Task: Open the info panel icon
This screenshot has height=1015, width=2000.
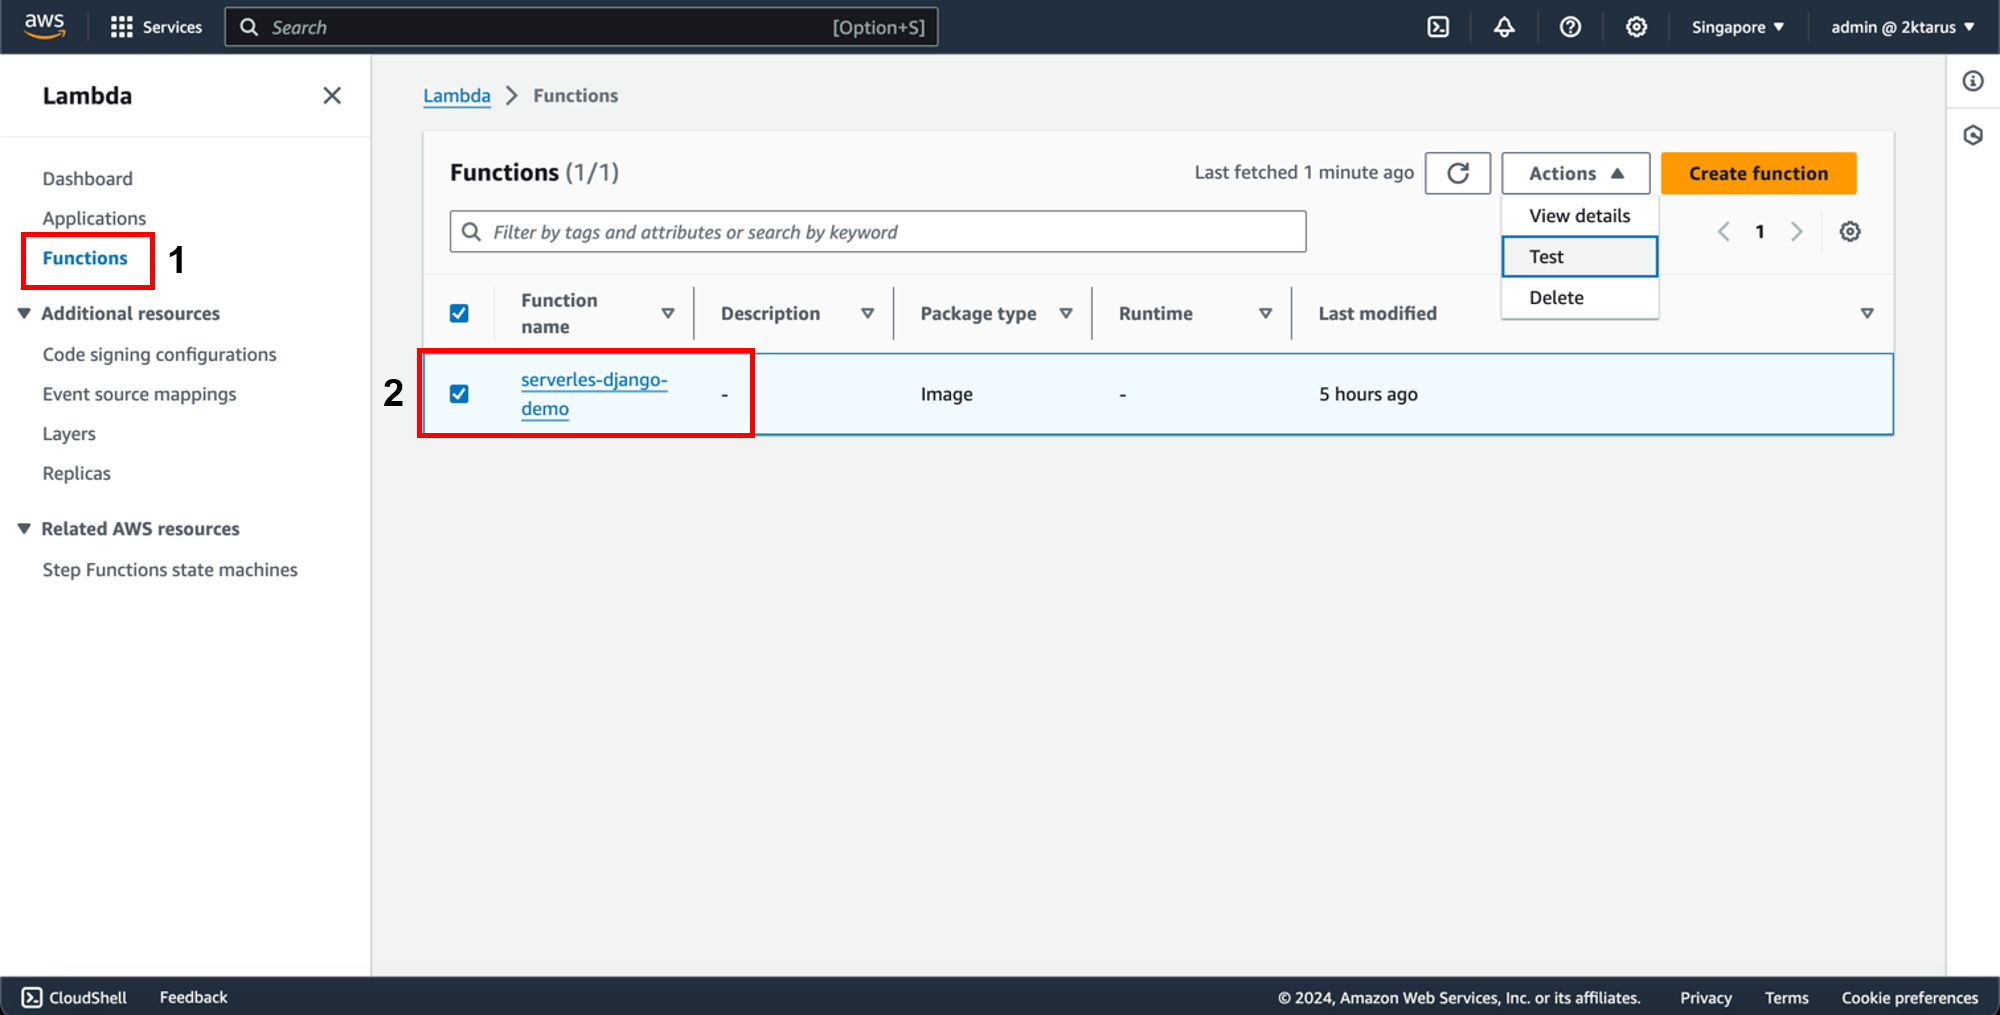Action: pyautogui.click(x=1973, y=81)
